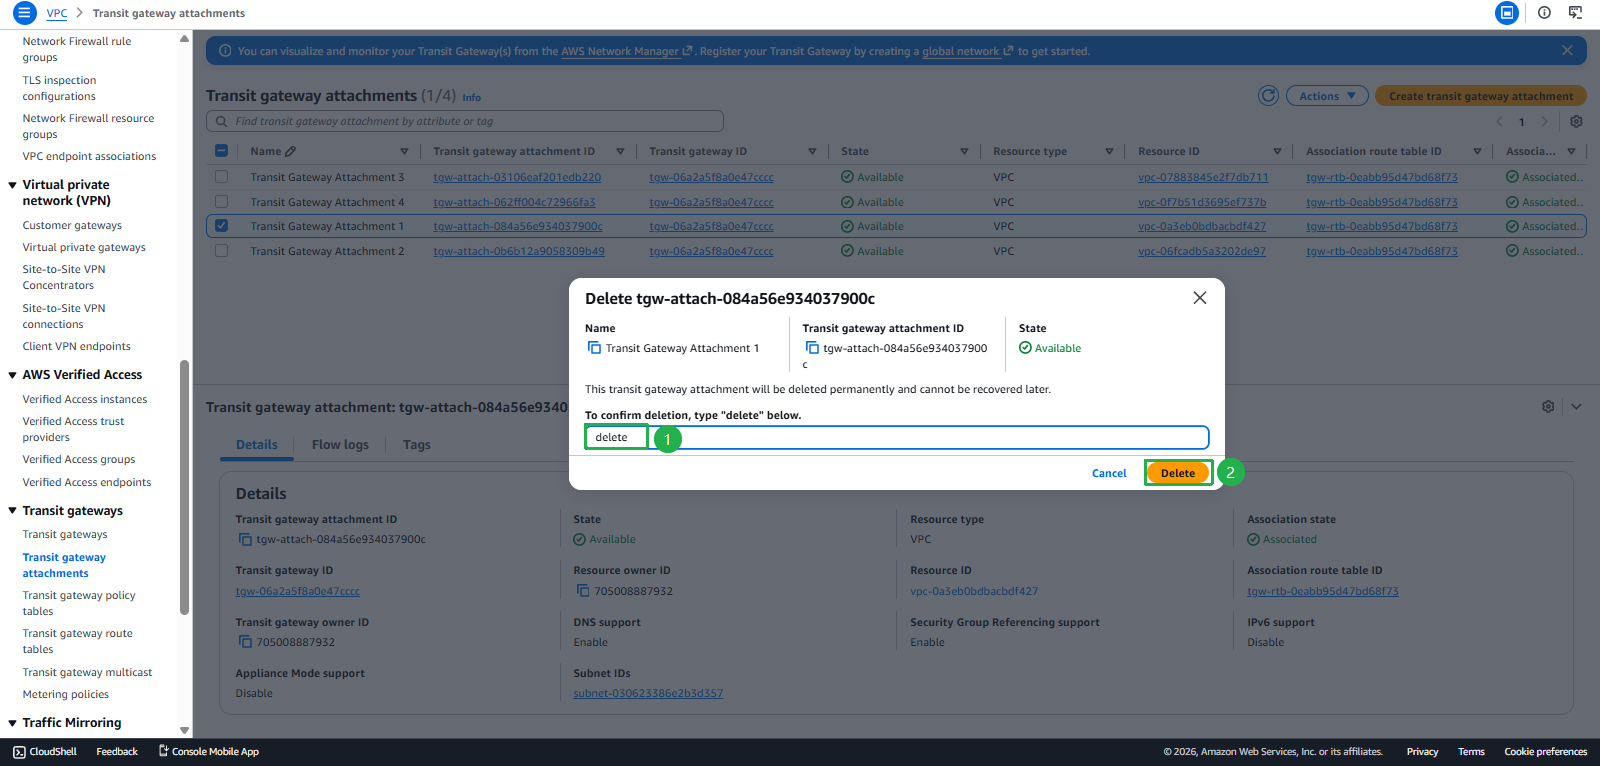Dismiss the Network Manager info banner
The height and width of the screenshot is (766, 1600).
[1567, 51]
